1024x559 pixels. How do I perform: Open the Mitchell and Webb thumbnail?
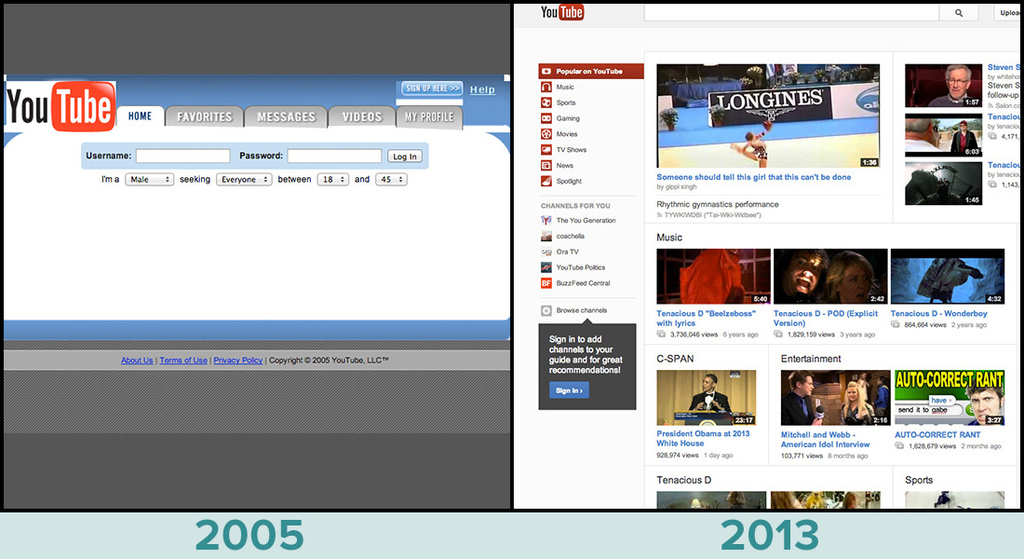coord(836,398)
